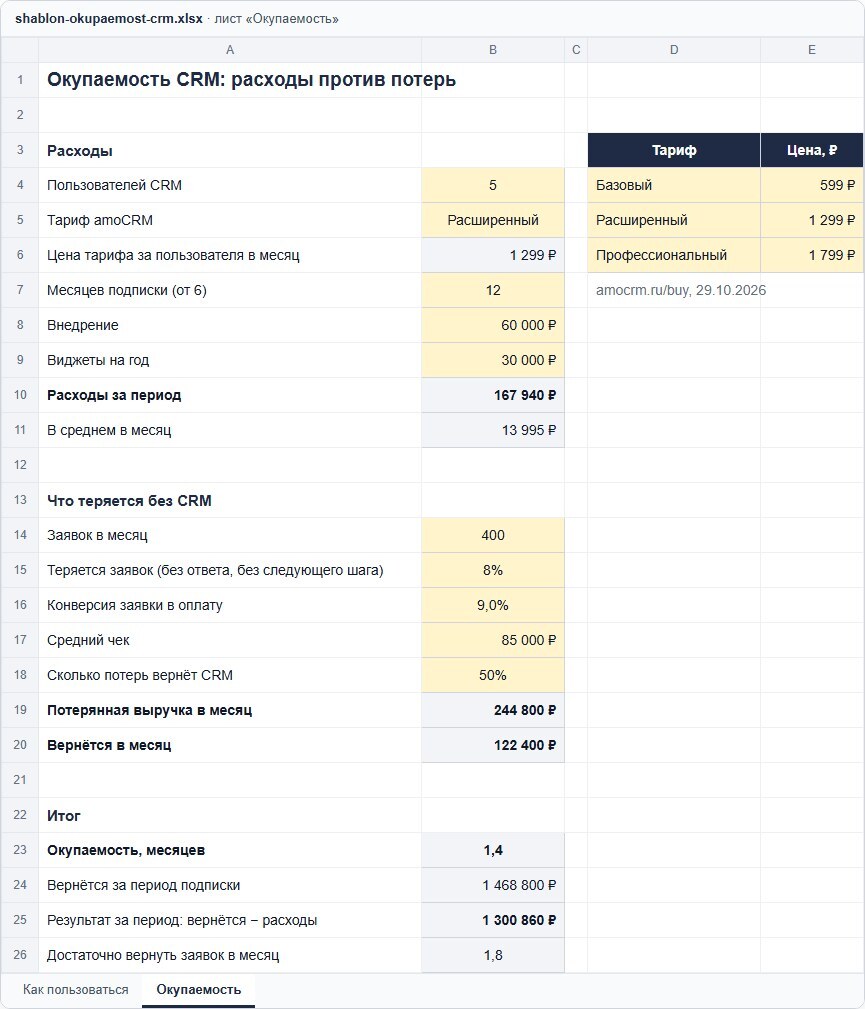Click price per user cell in row 6
Screen dimensions: 865x1009
[493, 255]
